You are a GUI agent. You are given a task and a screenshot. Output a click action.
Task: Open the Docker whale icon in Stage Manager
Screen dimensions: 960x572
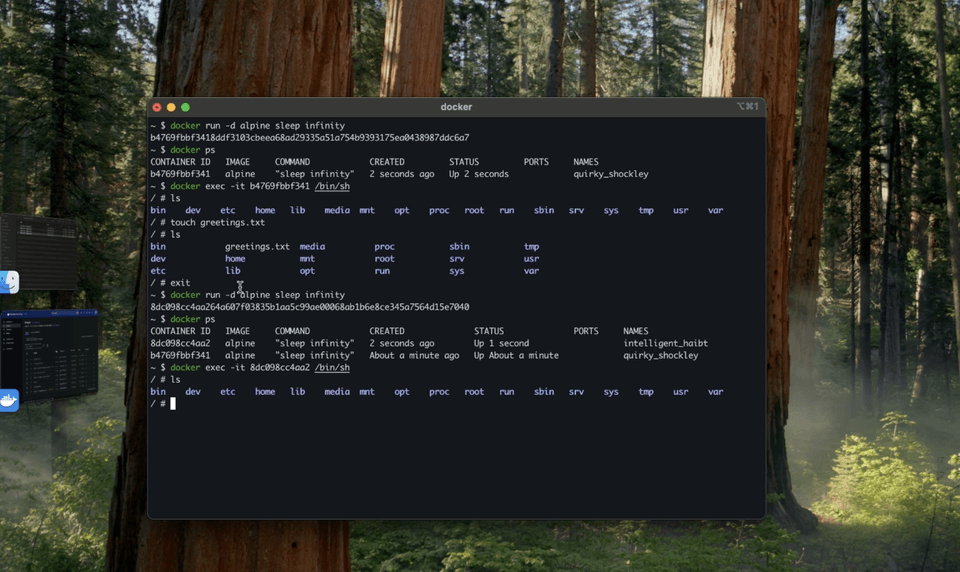point(9,401)
